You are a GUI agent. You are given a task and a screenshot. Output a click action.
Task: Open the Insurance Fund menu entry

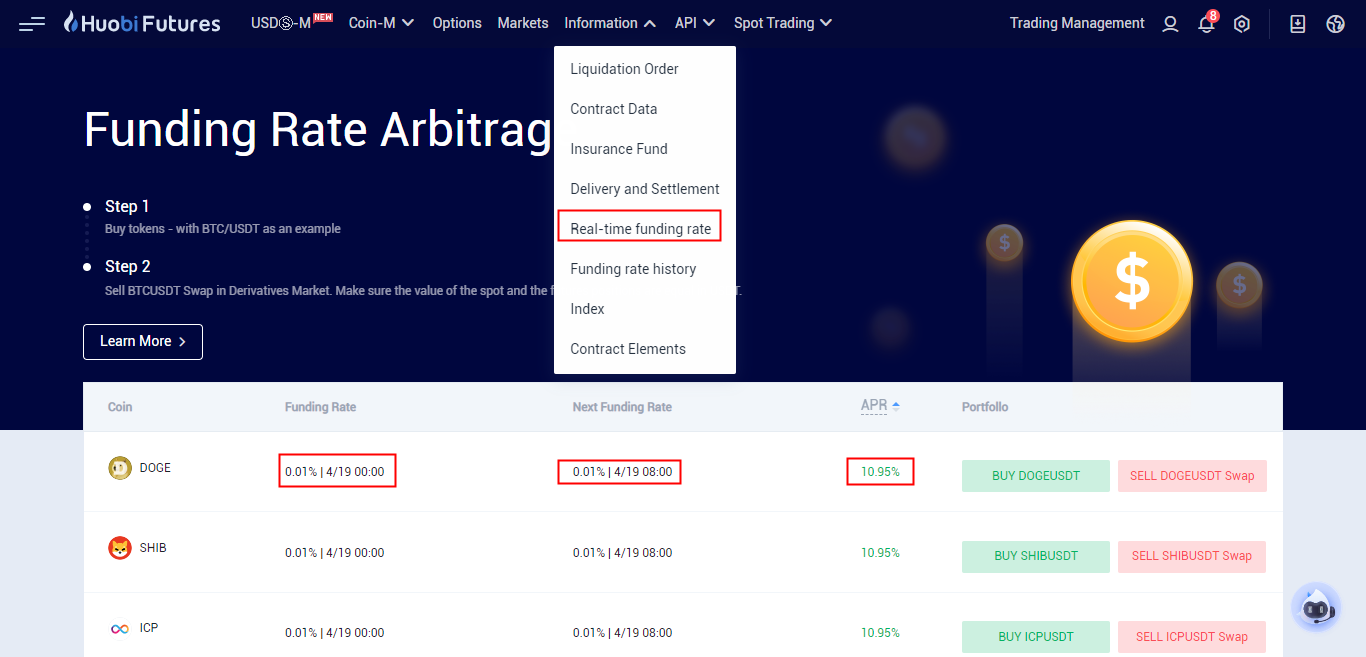[618, 149]
